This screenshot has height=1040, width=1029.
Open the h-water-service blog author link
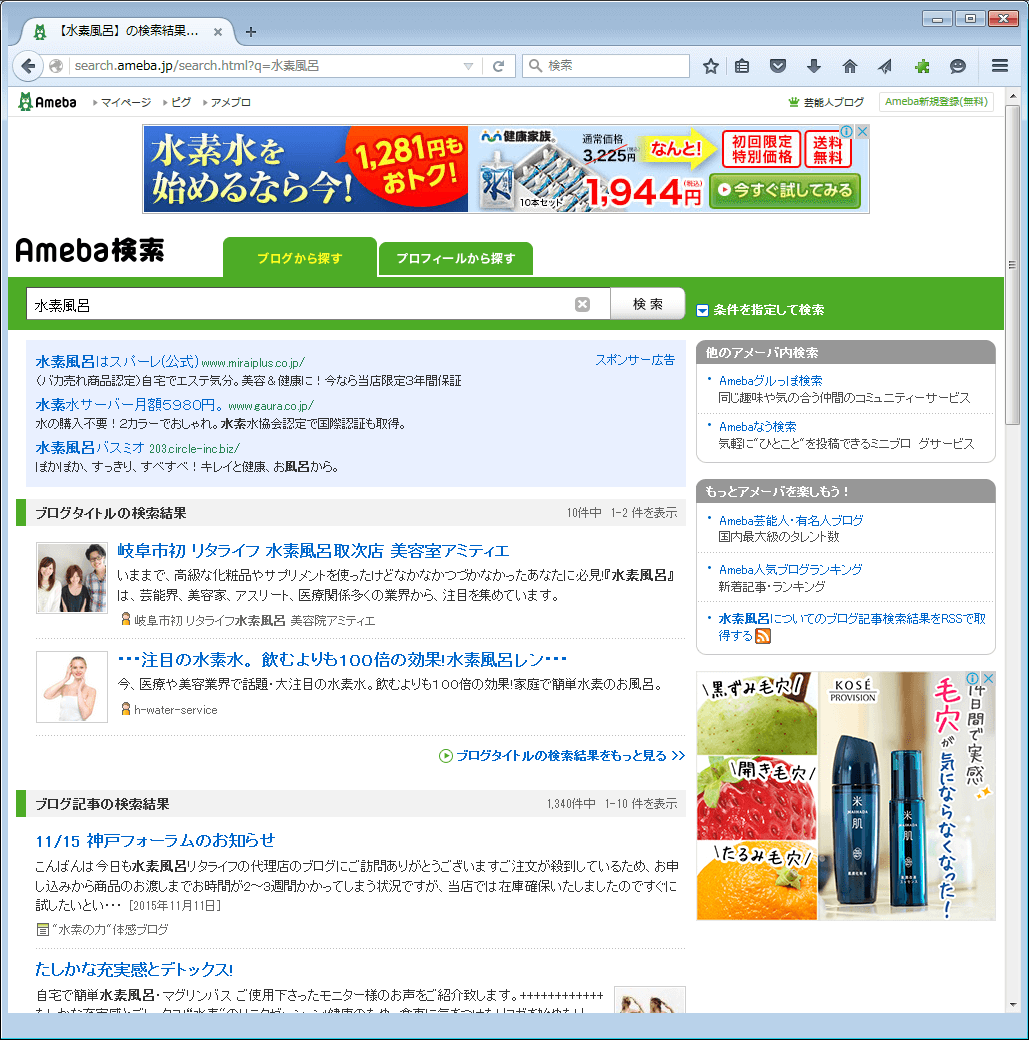[x=175, y=710]
